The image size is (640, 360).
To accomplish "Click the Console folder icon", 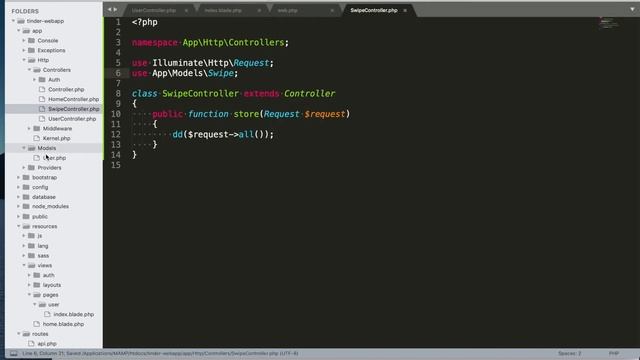I will tap(31, 40).
